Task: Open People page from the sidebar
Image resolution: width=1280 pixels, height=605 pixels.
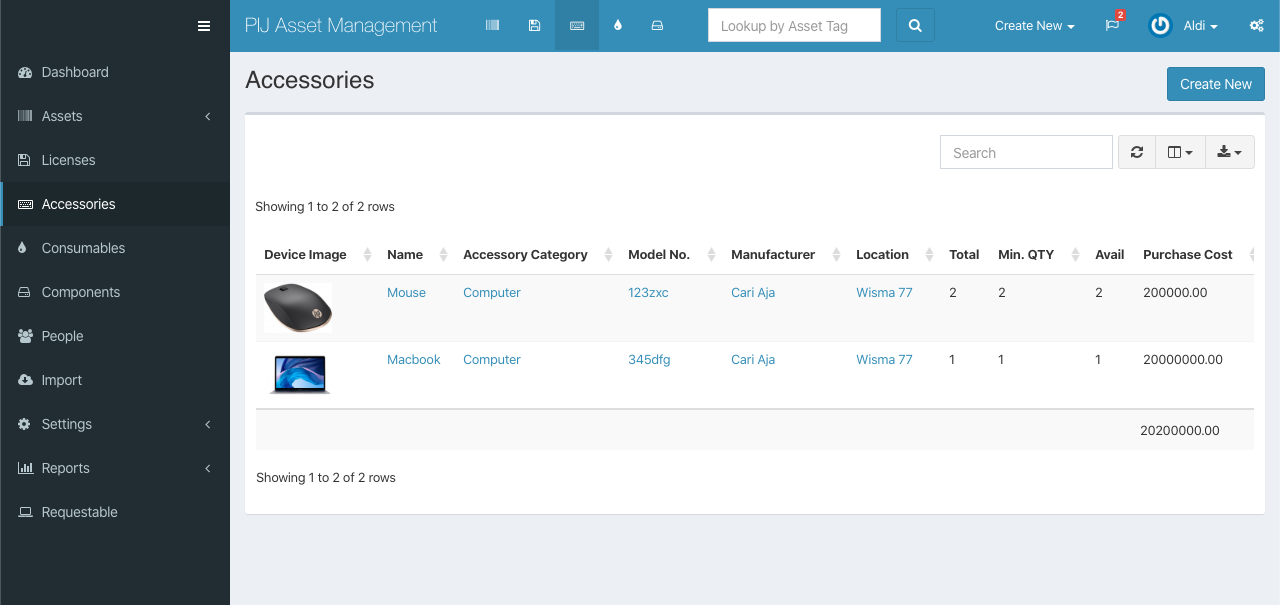Action: [x=62, y=336]
